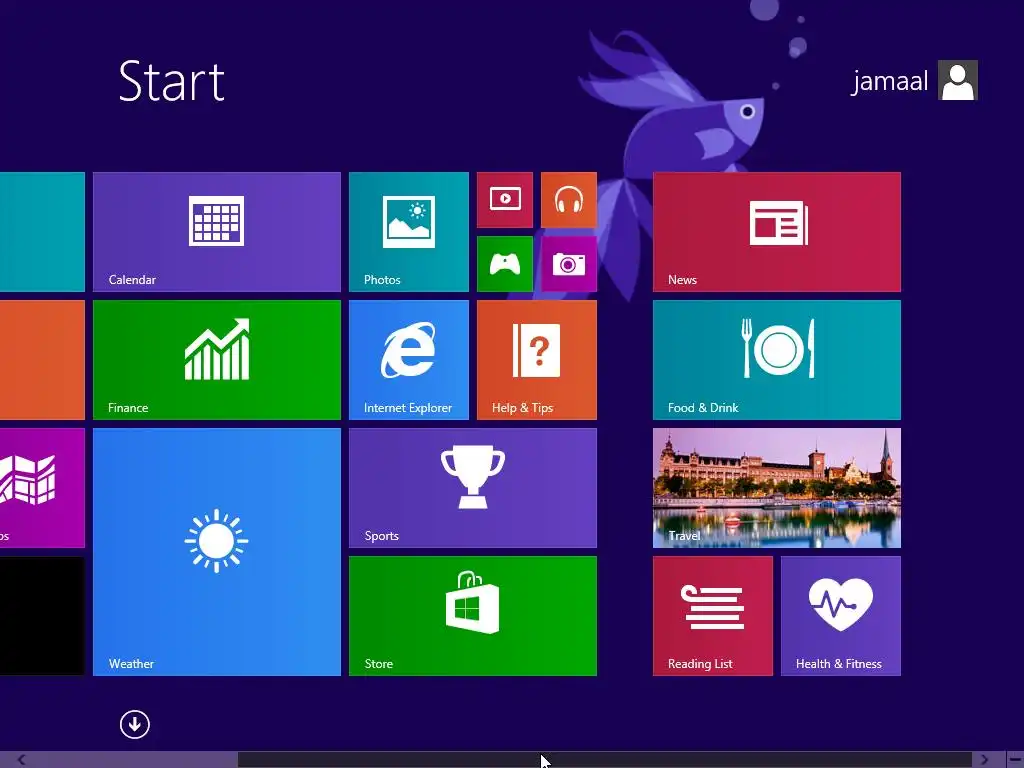Open the Travel photo tile
The image size is (1024, 768).
776,488
